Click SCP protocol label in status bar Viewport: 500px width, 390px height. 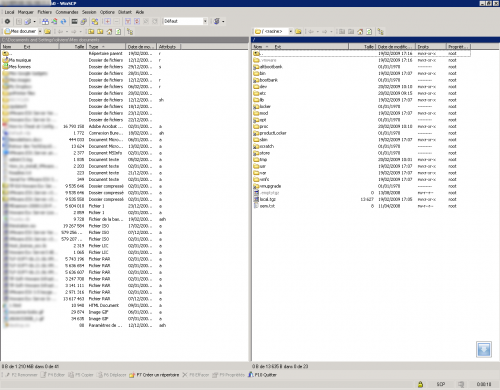coord(441,384)
